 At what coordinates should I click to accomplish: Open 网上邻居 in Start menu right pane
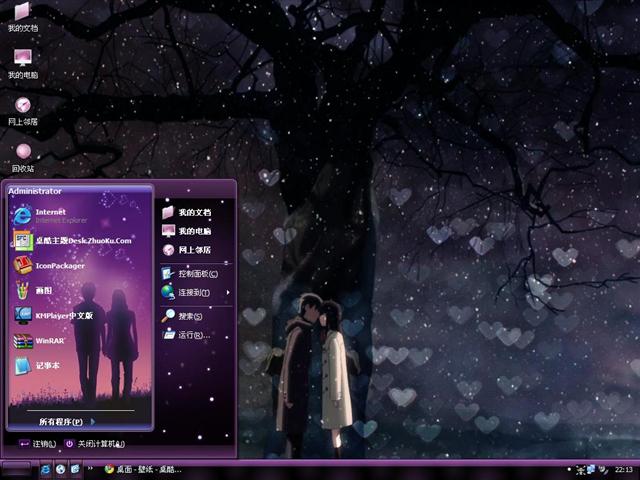[187, 250]
